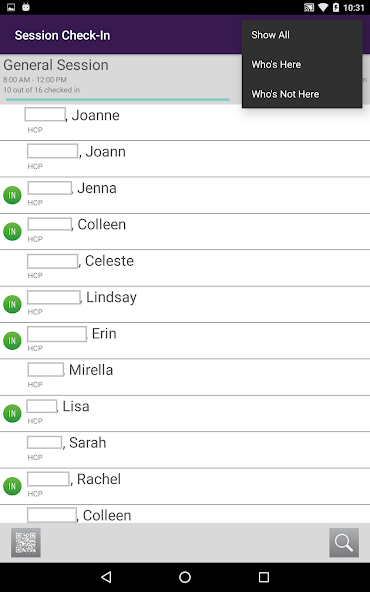Tap the search magnifier icon

click(x=344, y=543)
